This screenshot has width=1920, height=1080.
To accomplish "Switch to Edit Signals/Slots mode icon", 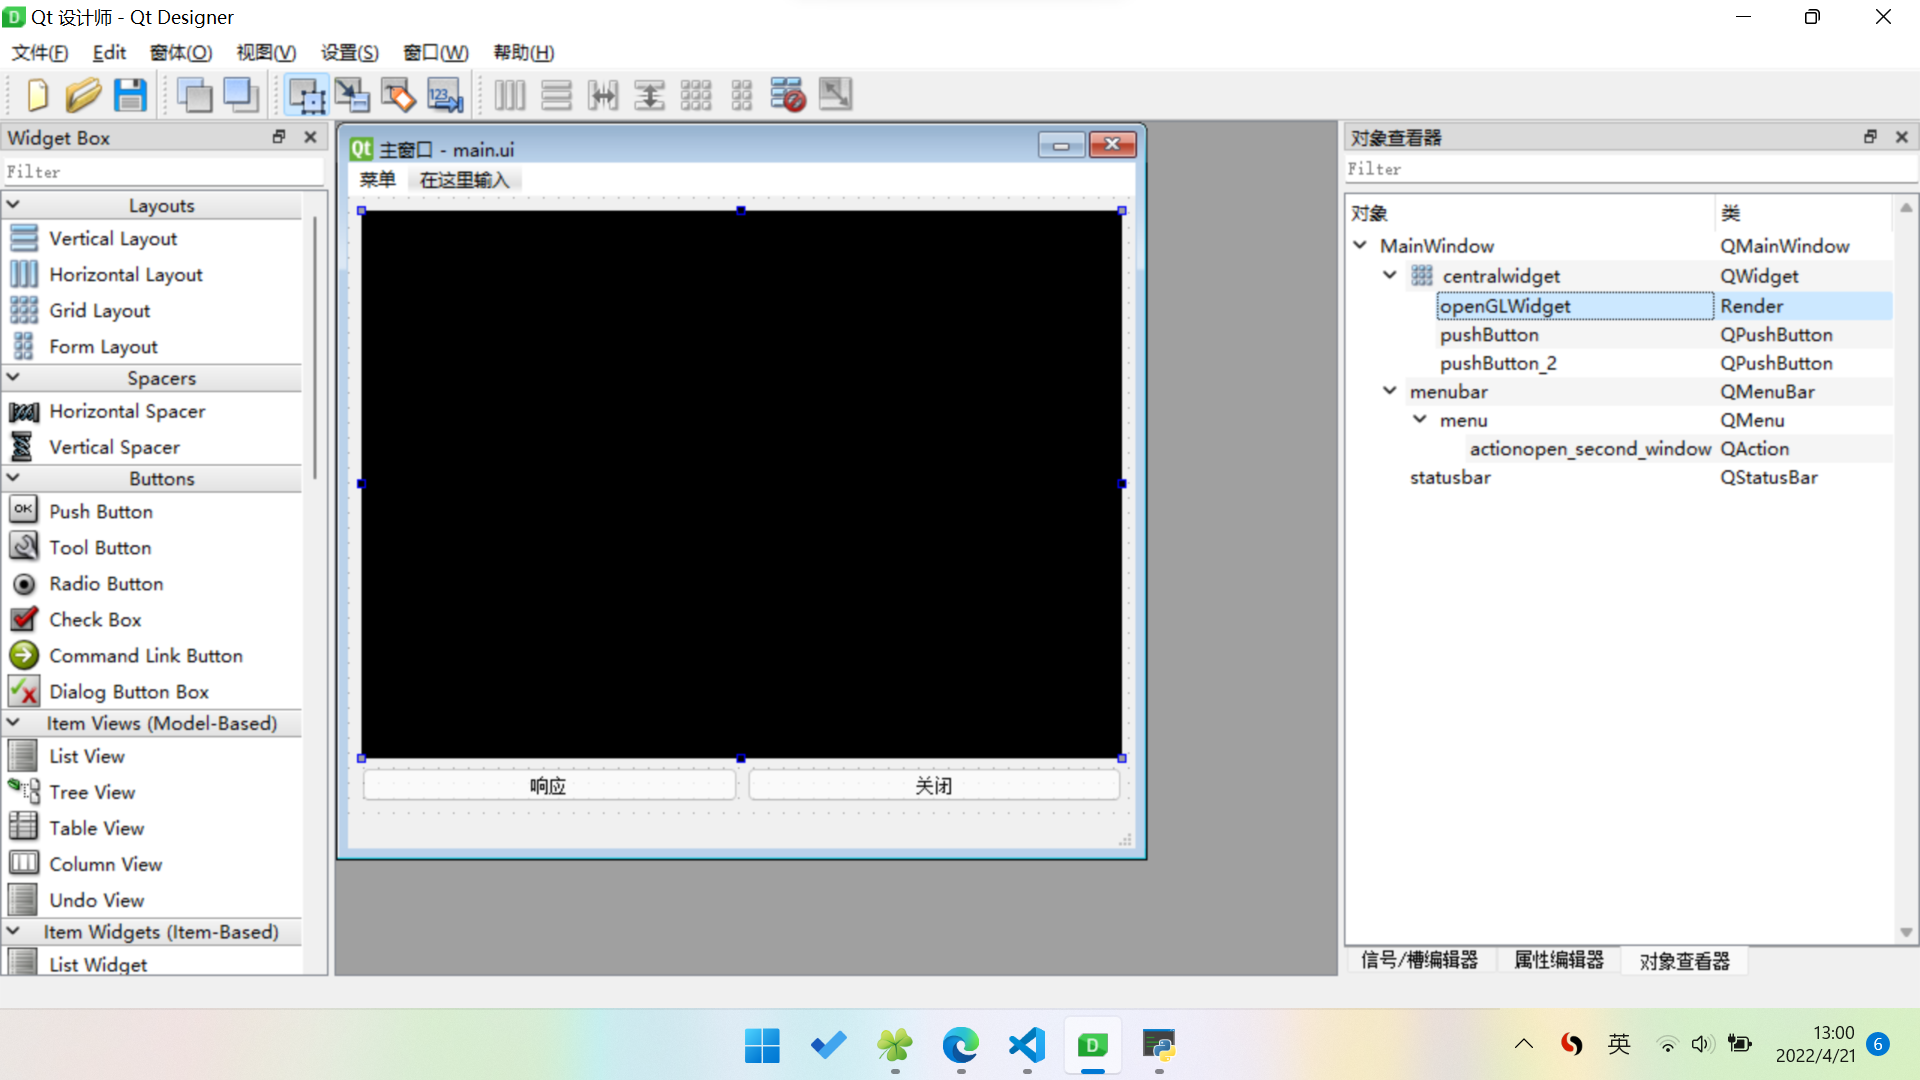I will [352, 95].
